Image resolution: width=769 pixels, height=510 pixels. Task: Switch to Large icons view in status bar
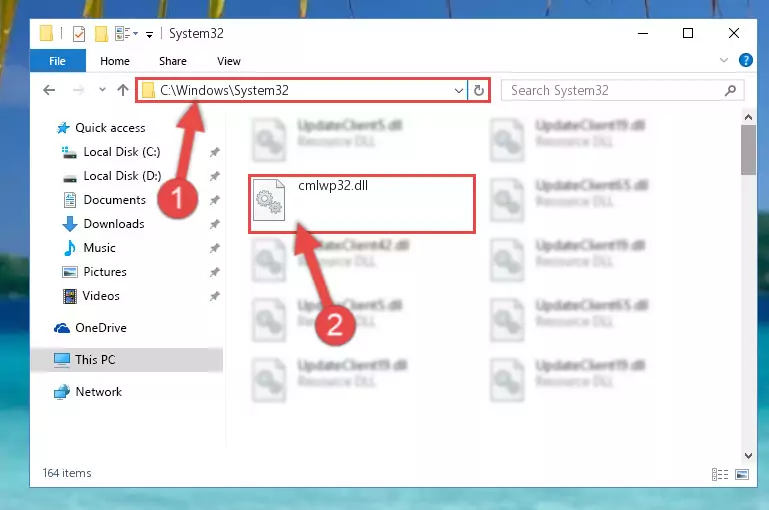[x=742, y=474]
